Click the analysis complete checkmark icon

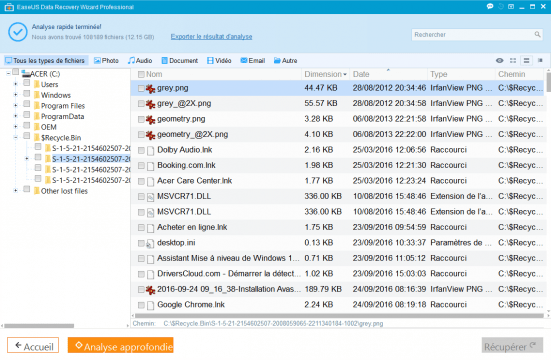pyautogui.click(x=18, y=32)
